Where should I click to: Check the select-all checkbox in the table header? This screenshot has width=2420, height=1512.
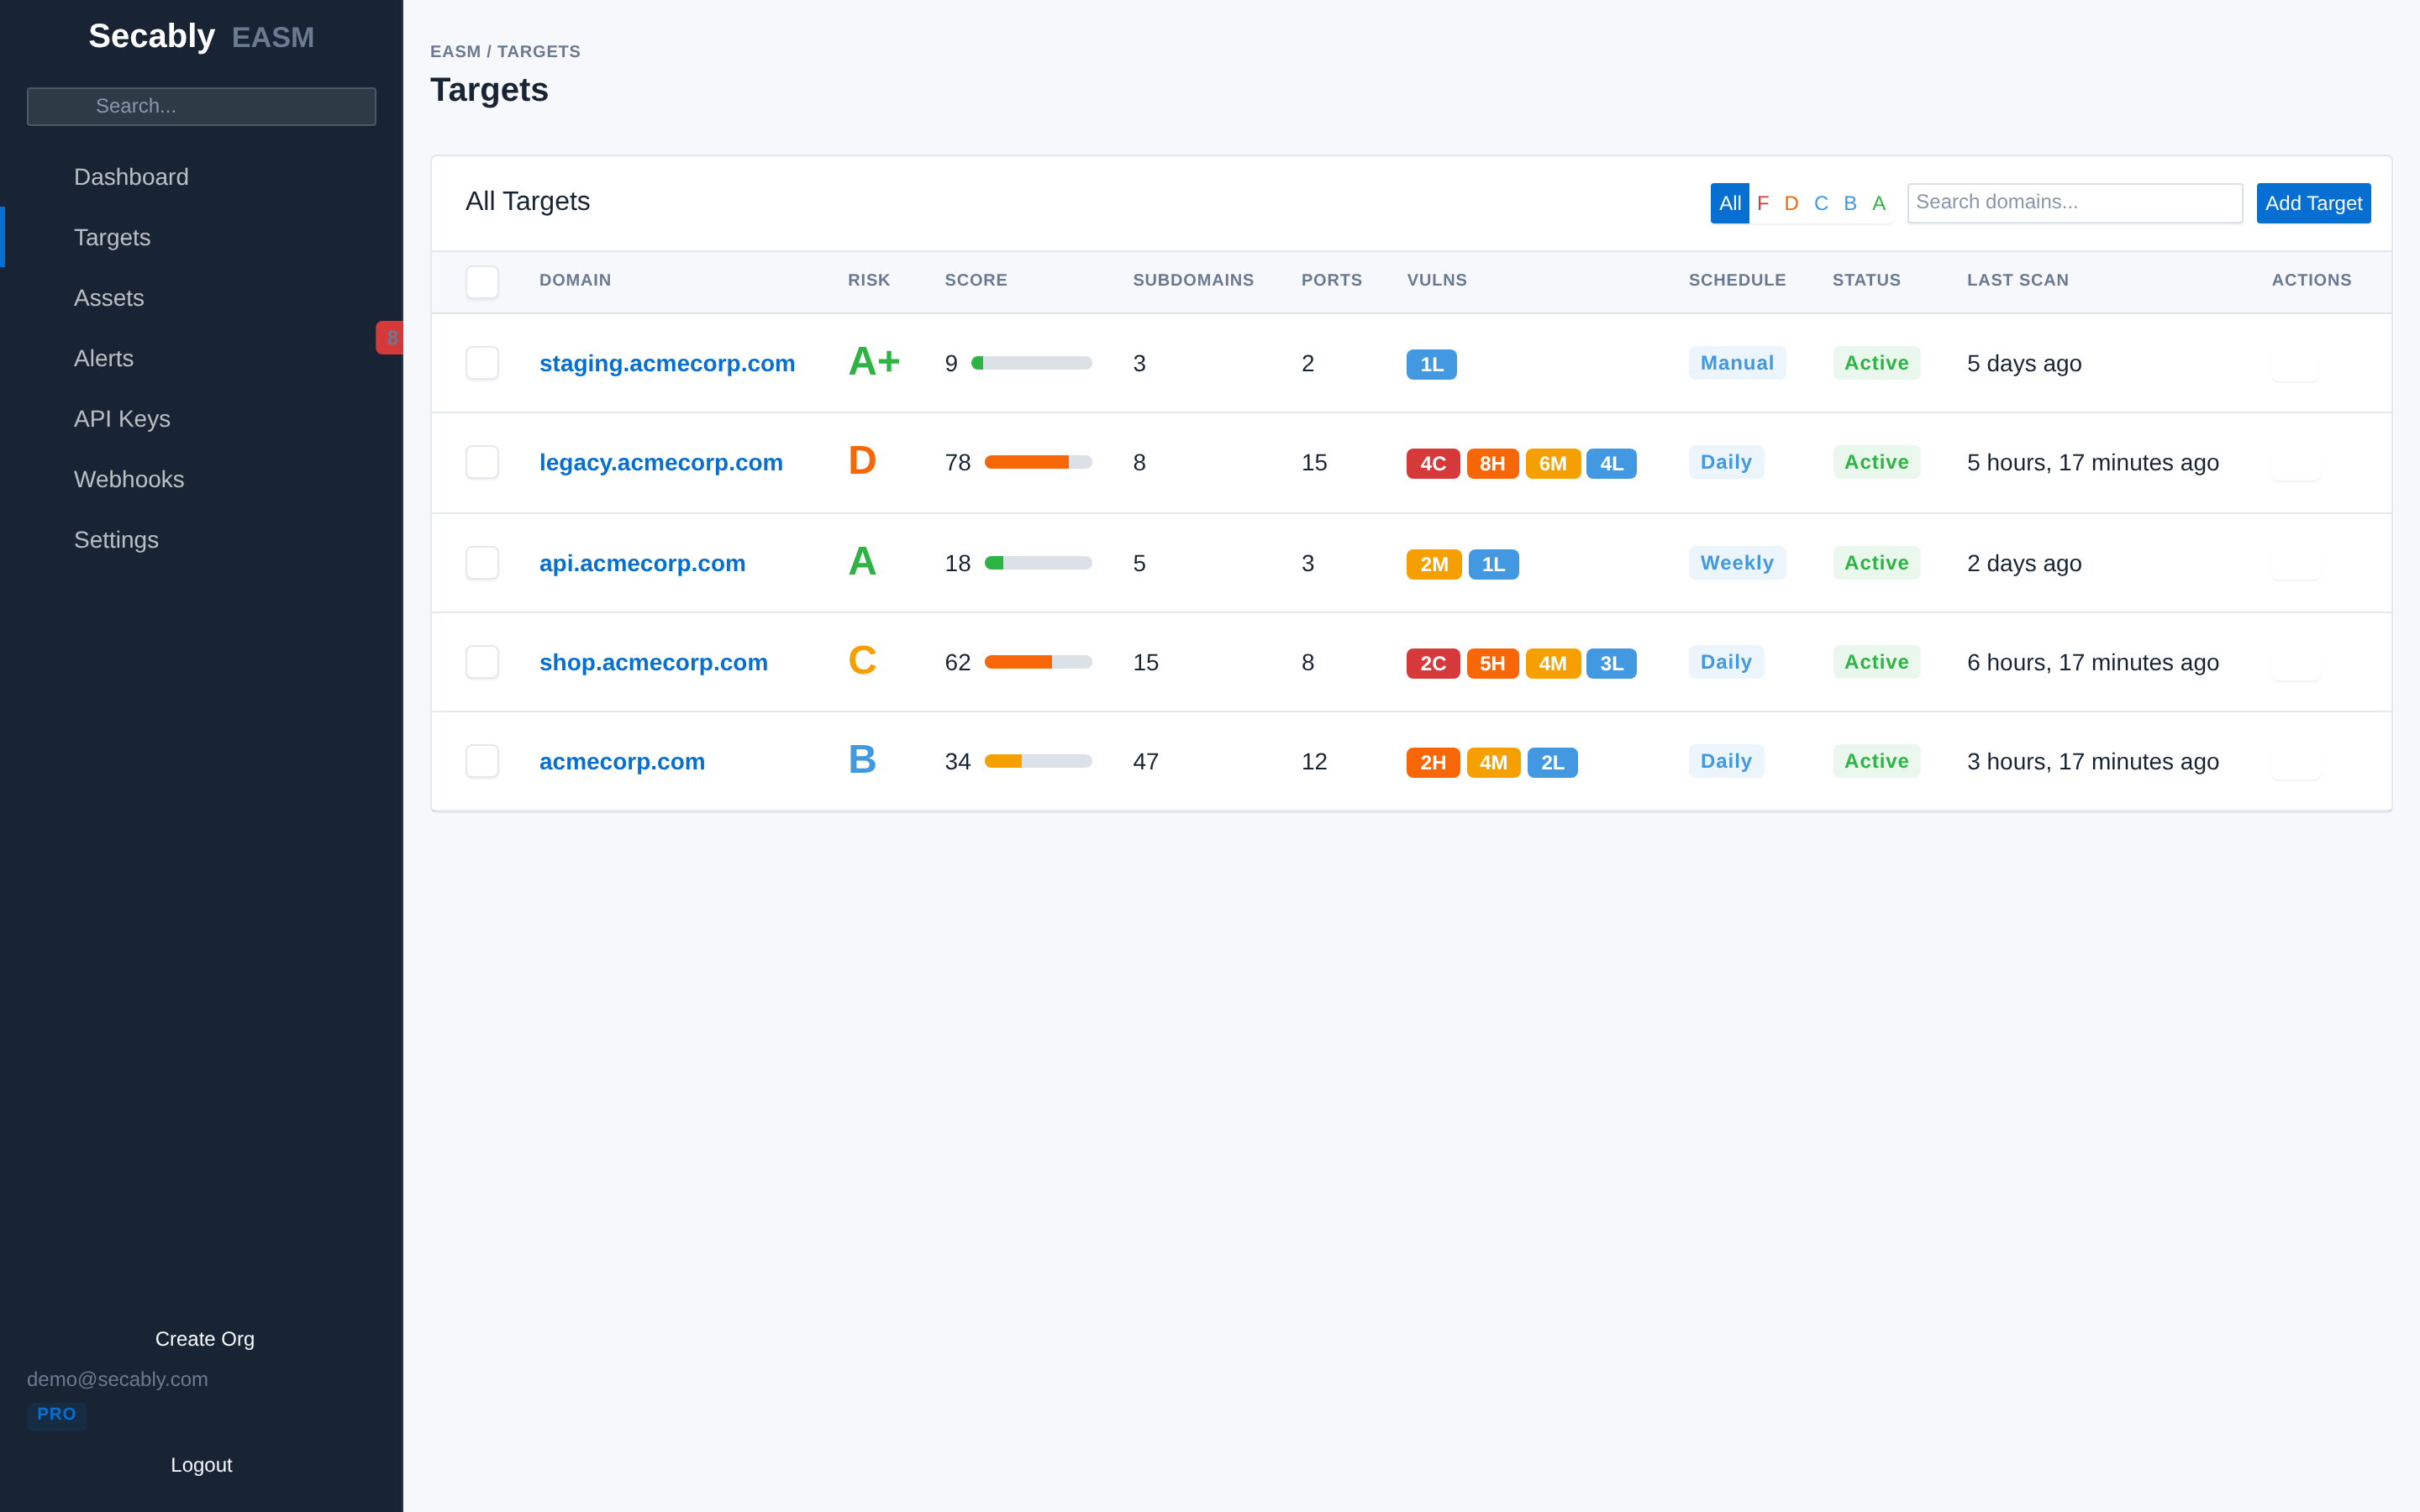tap(482, 282)
